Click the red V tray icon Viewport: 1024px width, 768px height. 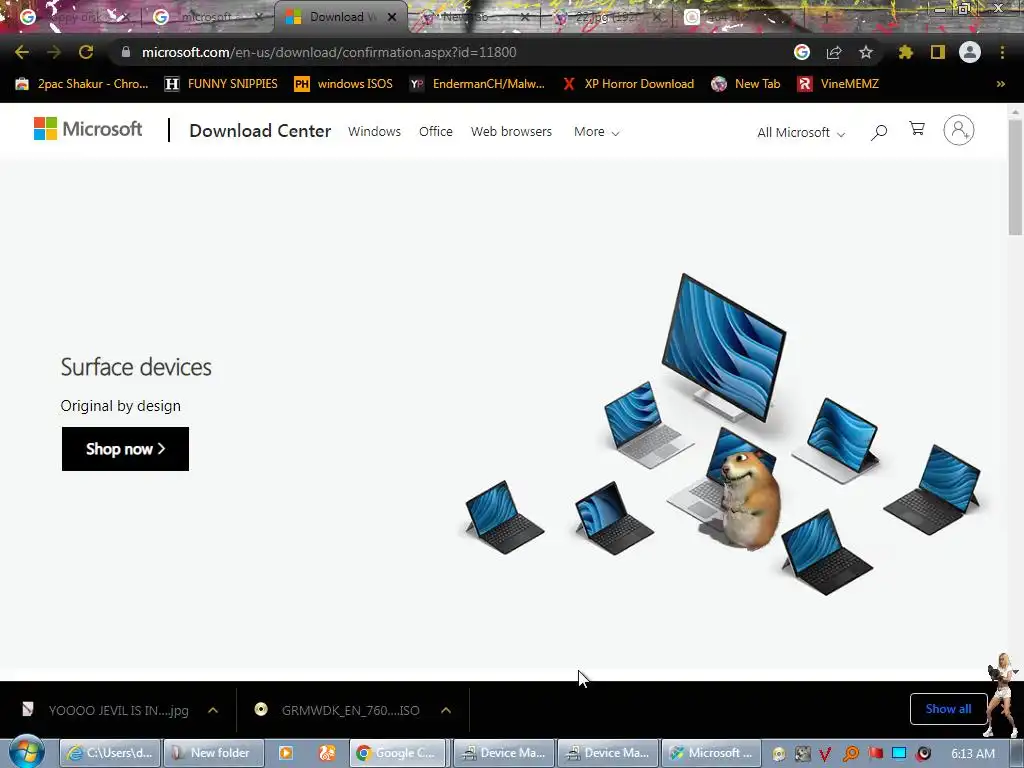point(825,754)
